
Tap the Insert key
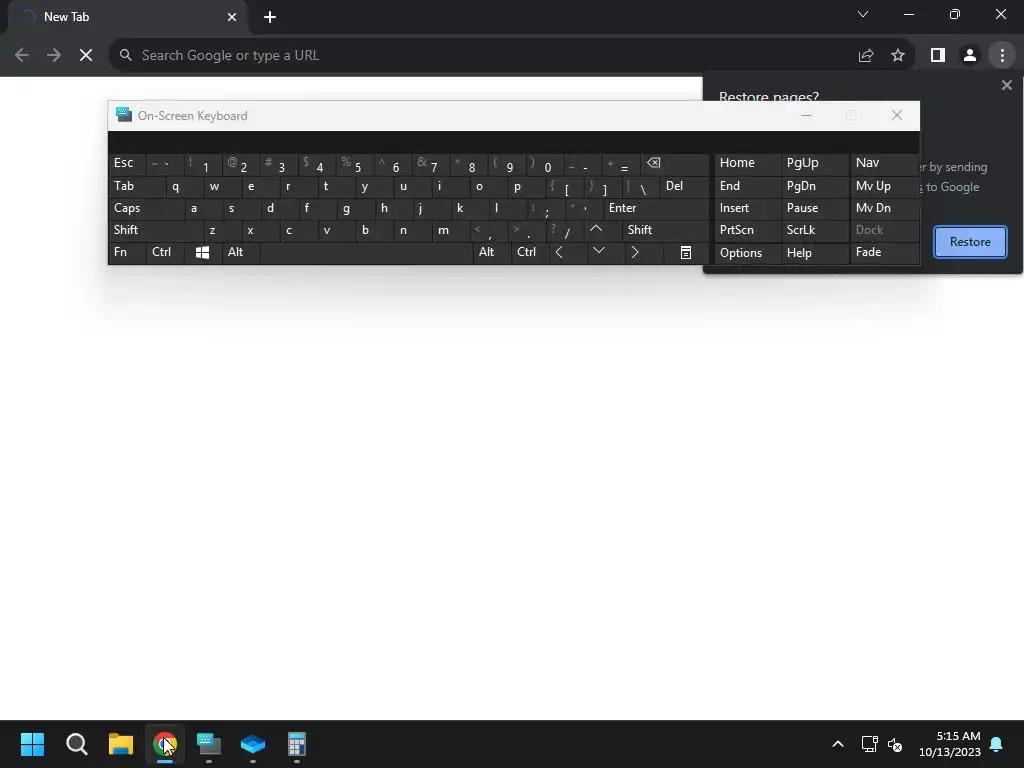(747, 208)
